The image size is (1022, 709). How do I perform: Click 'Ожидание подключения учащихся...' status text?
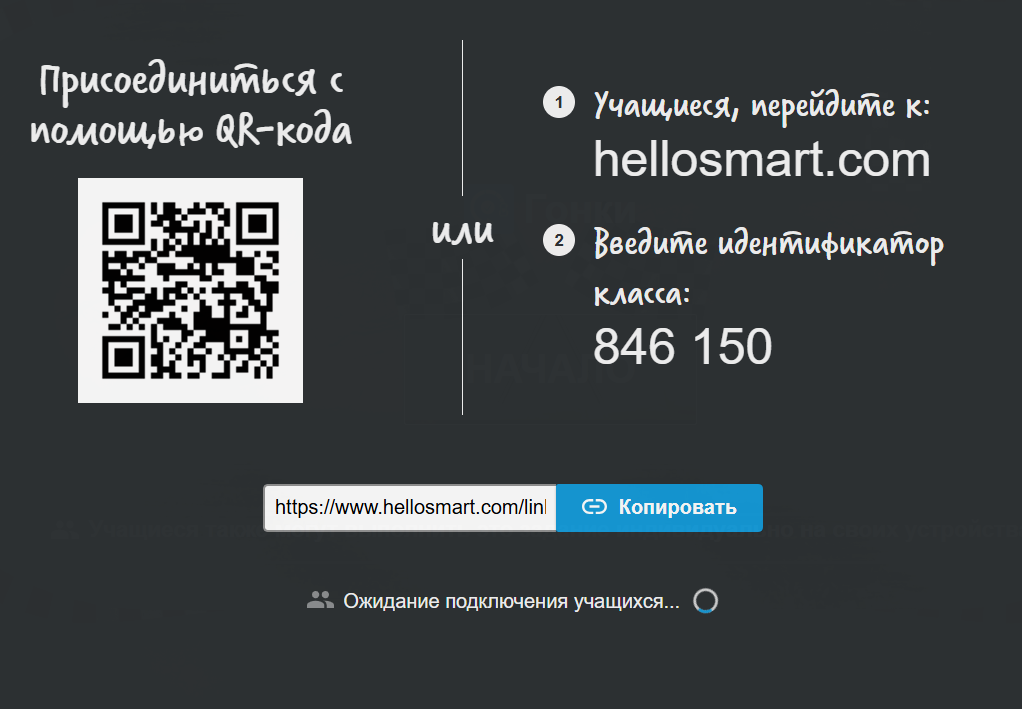511,601
